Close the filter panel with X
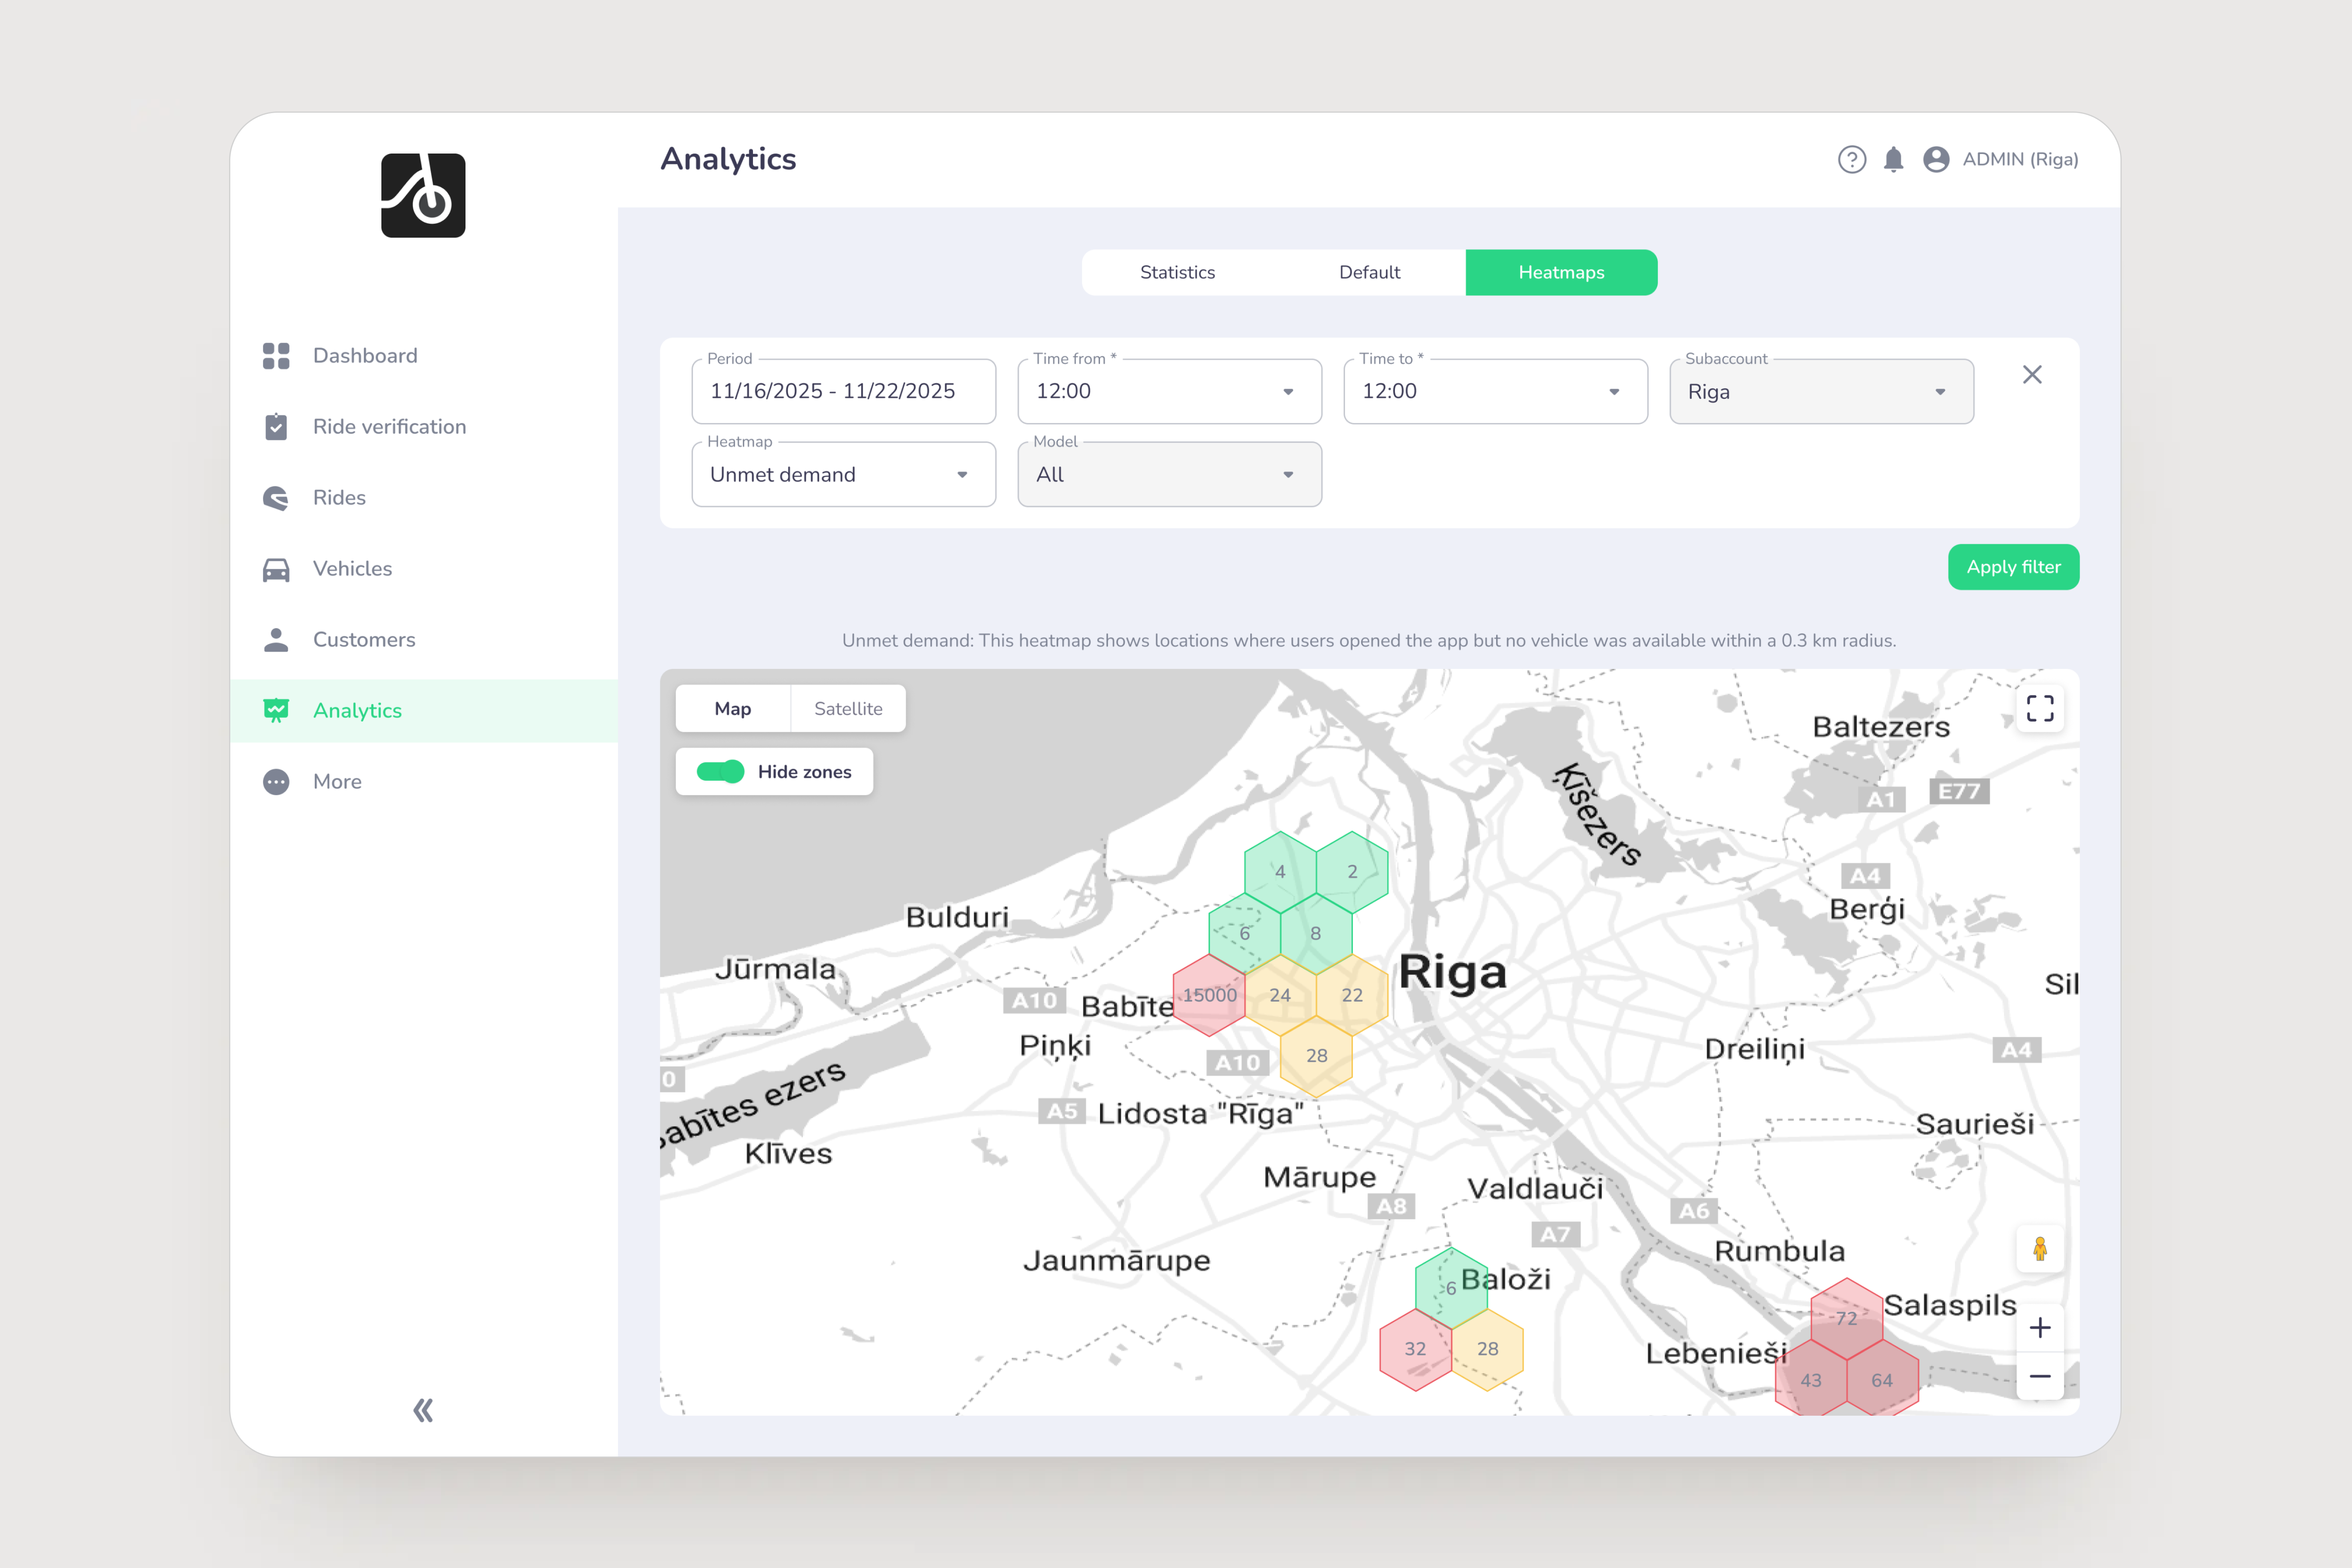 tap(2032, 375)
